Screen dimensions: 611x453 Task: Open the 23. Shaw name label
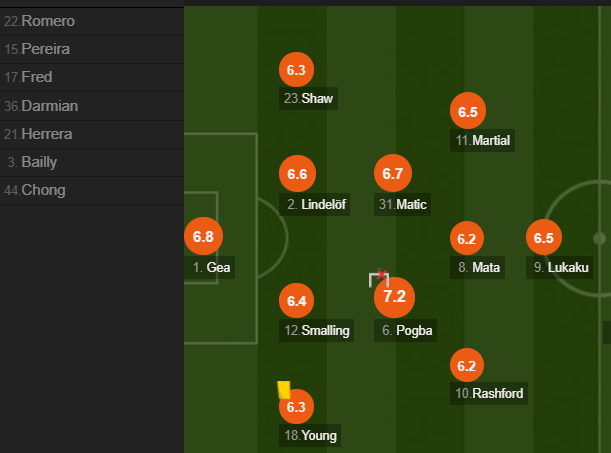click(x=308, y=98)
